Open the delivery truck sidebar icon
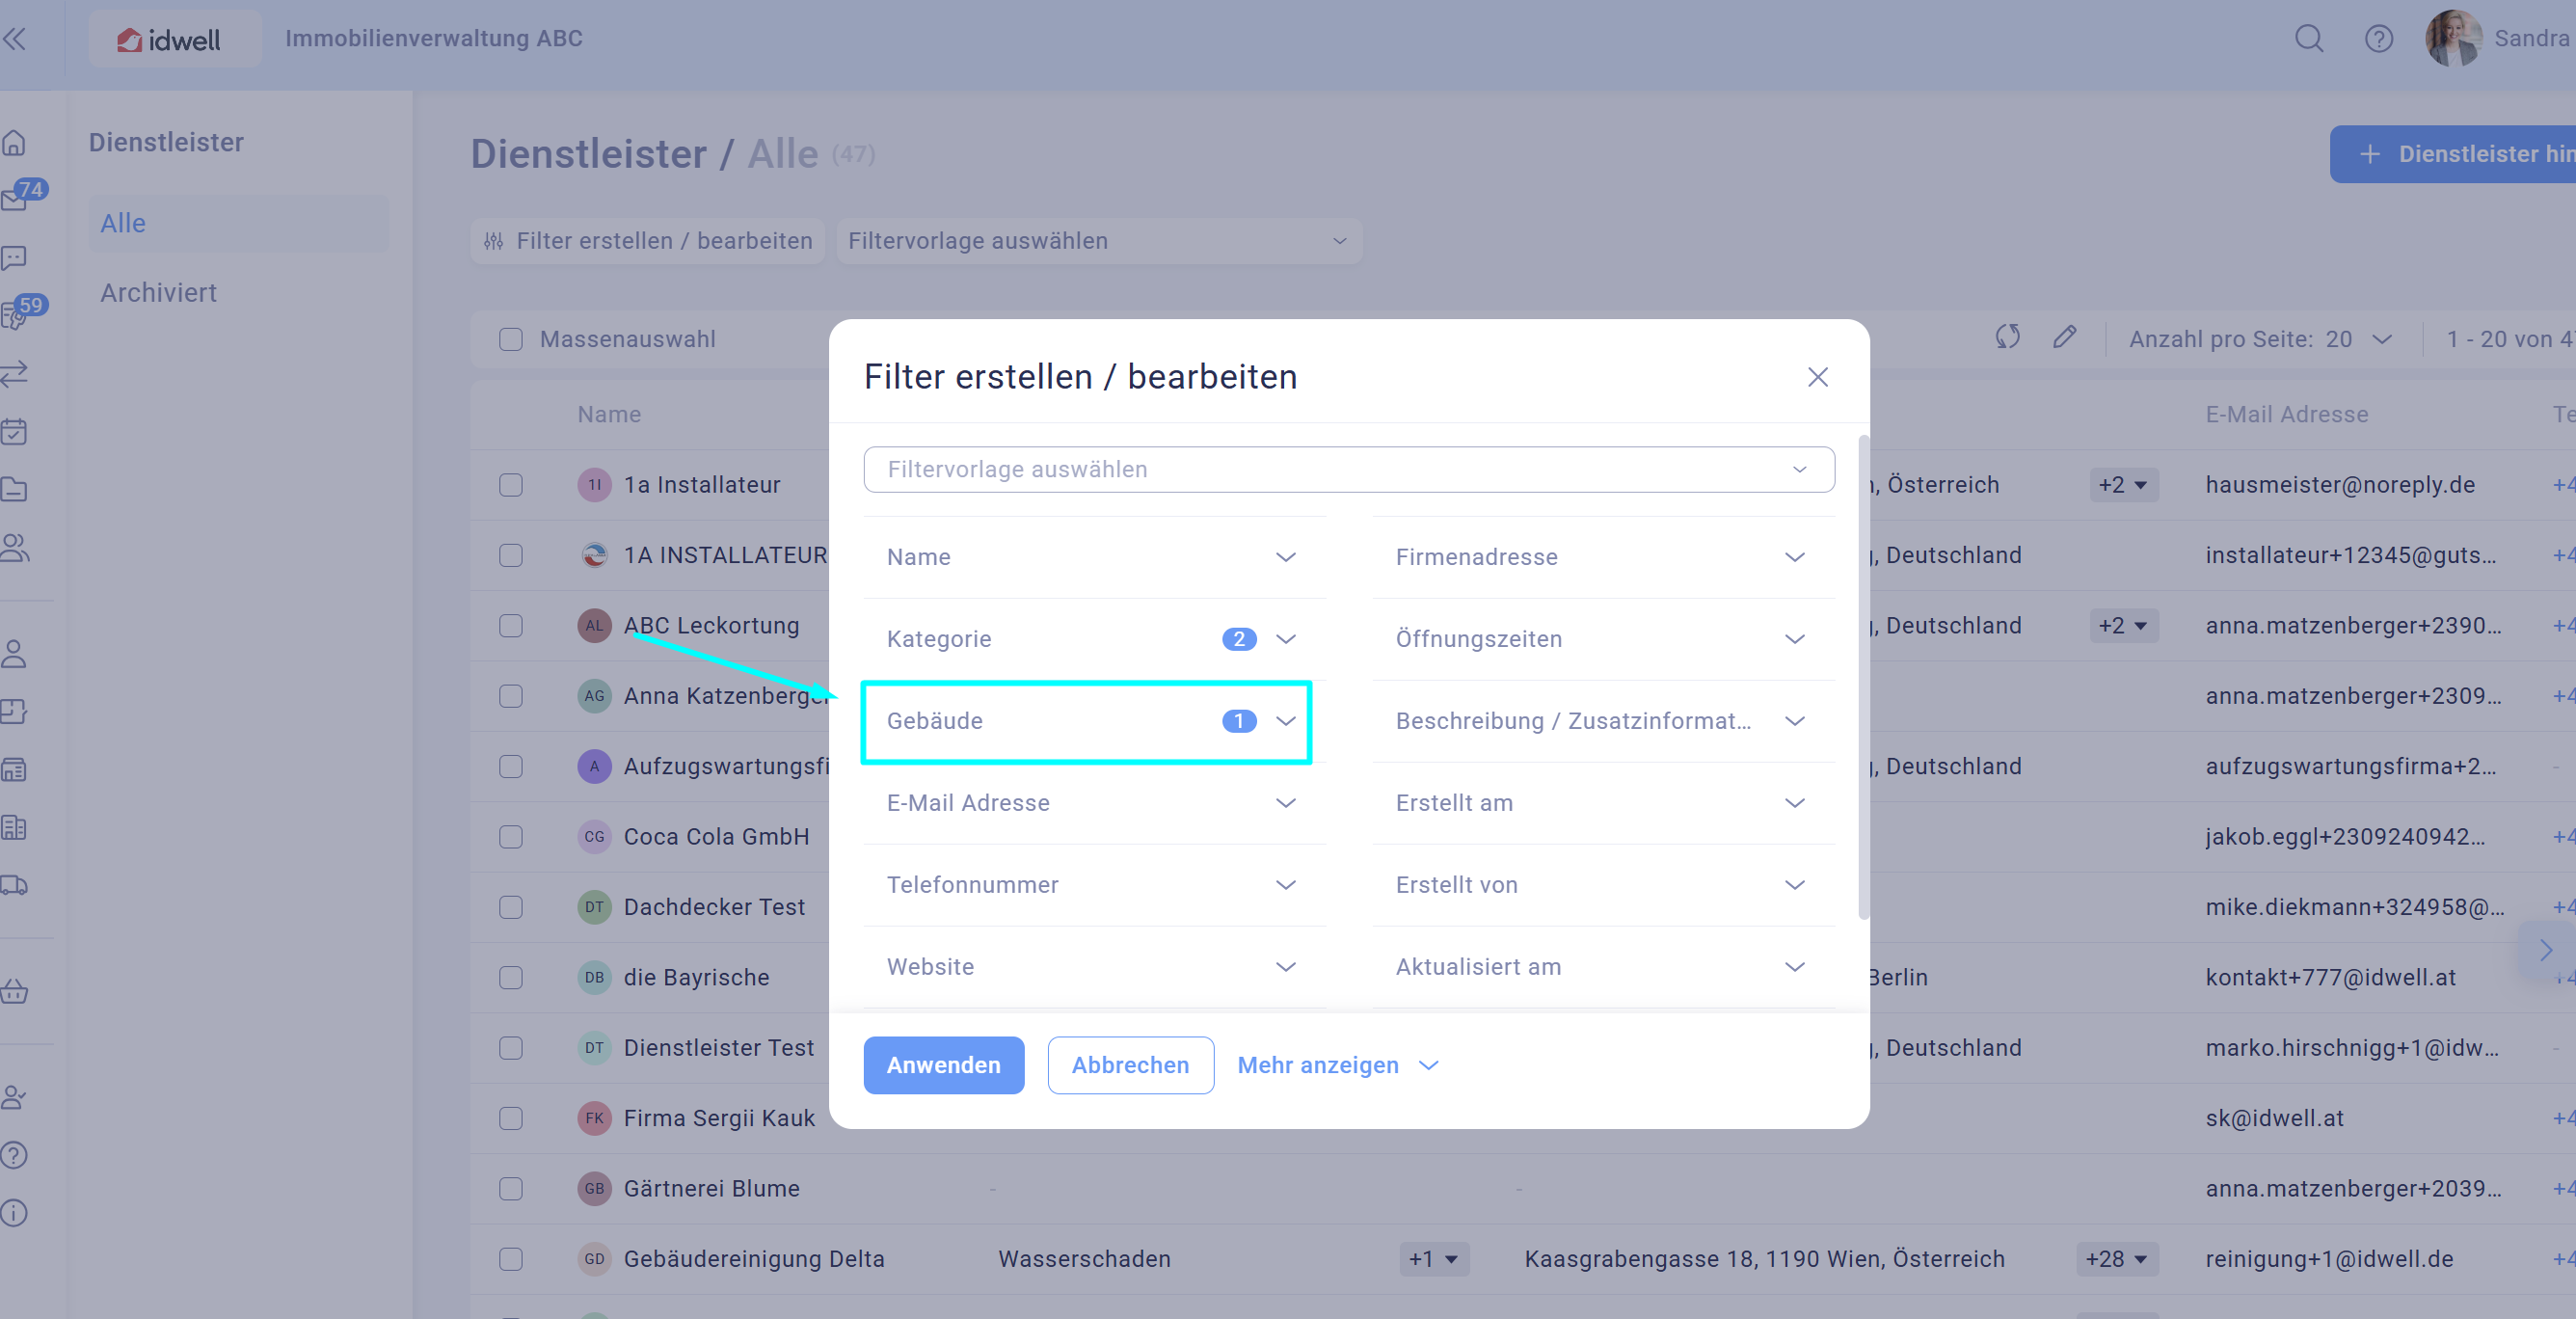 coord(14,886)
